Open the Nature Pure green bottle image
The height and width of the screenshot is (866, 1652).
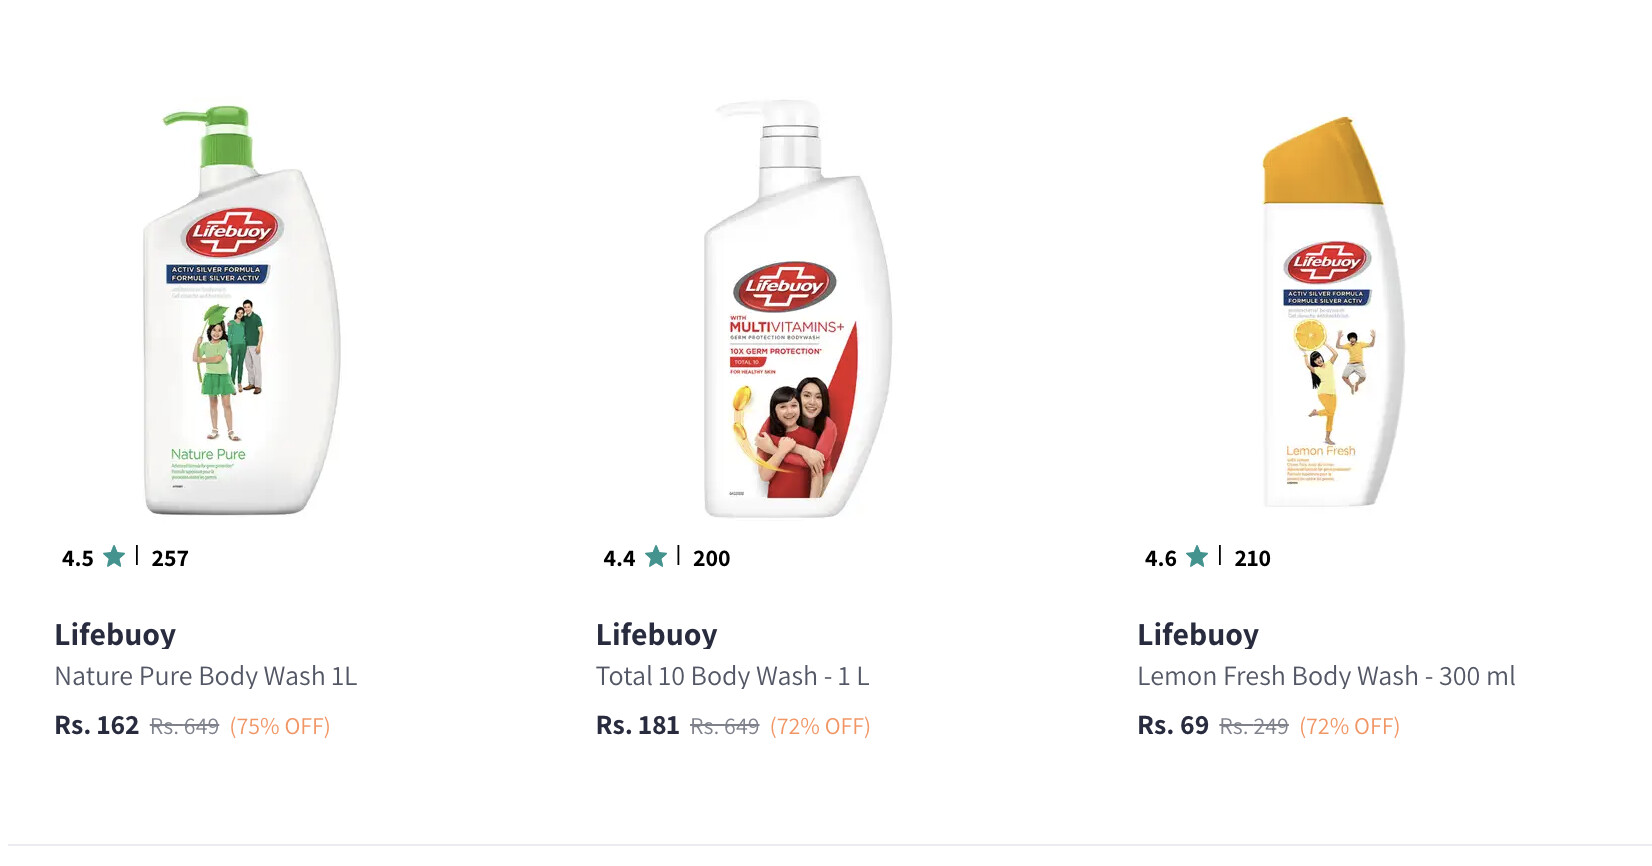[240, 310]
